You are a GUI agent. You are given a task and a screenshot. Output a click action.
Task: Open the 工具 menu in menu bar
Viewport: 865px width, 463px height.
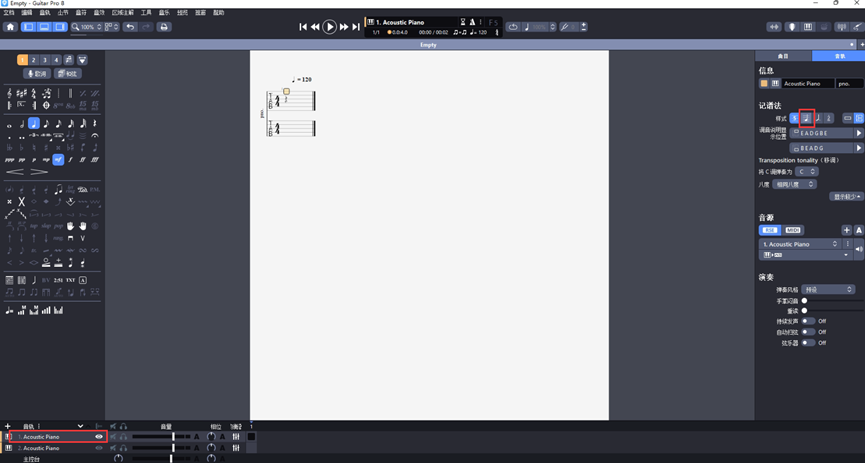click(146, 13)
